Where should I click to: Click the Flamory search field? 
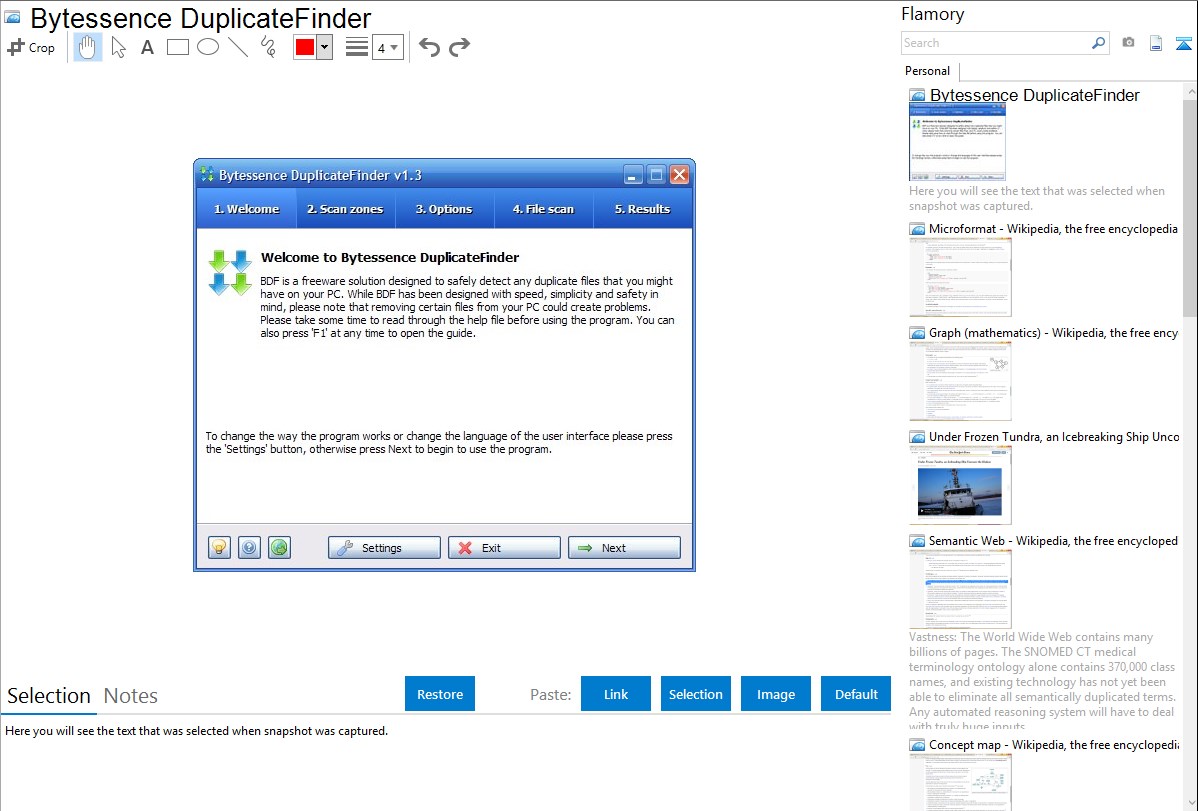pyautogui.click(x=996, y=43)
